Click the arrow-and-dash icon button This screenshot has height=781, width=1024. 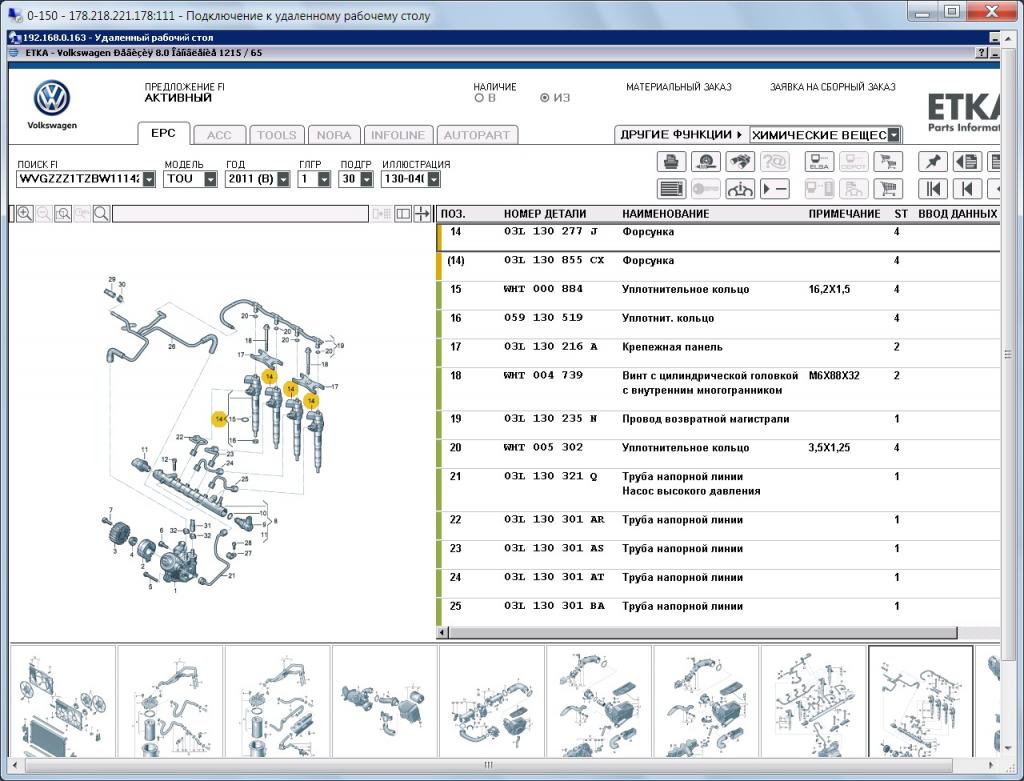(775, 189)
